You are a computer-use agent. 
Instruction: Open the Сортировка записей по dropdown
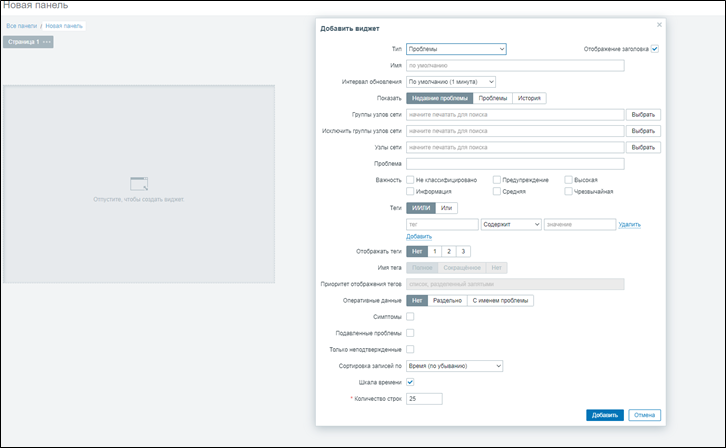(x=454, y=366)
